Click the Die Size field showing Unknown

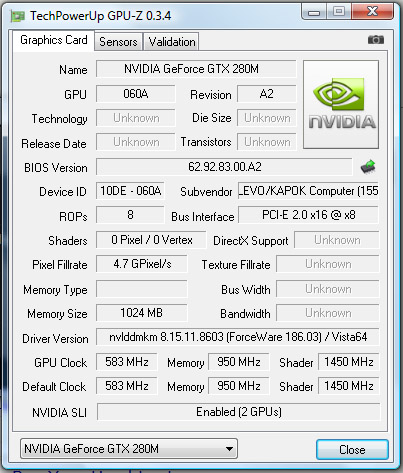266,118
